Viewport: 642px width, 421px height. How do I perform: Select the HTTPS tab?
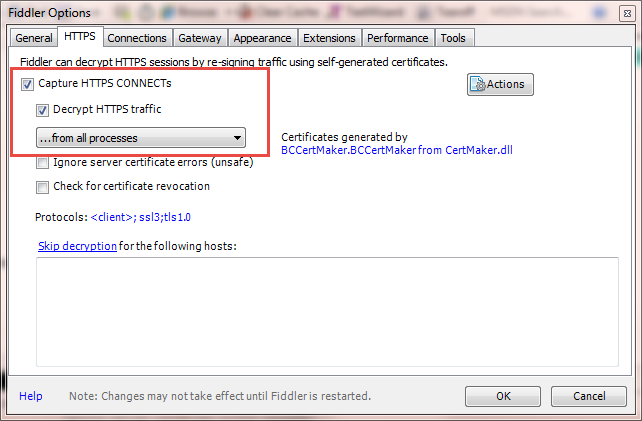tap(79, 37)
